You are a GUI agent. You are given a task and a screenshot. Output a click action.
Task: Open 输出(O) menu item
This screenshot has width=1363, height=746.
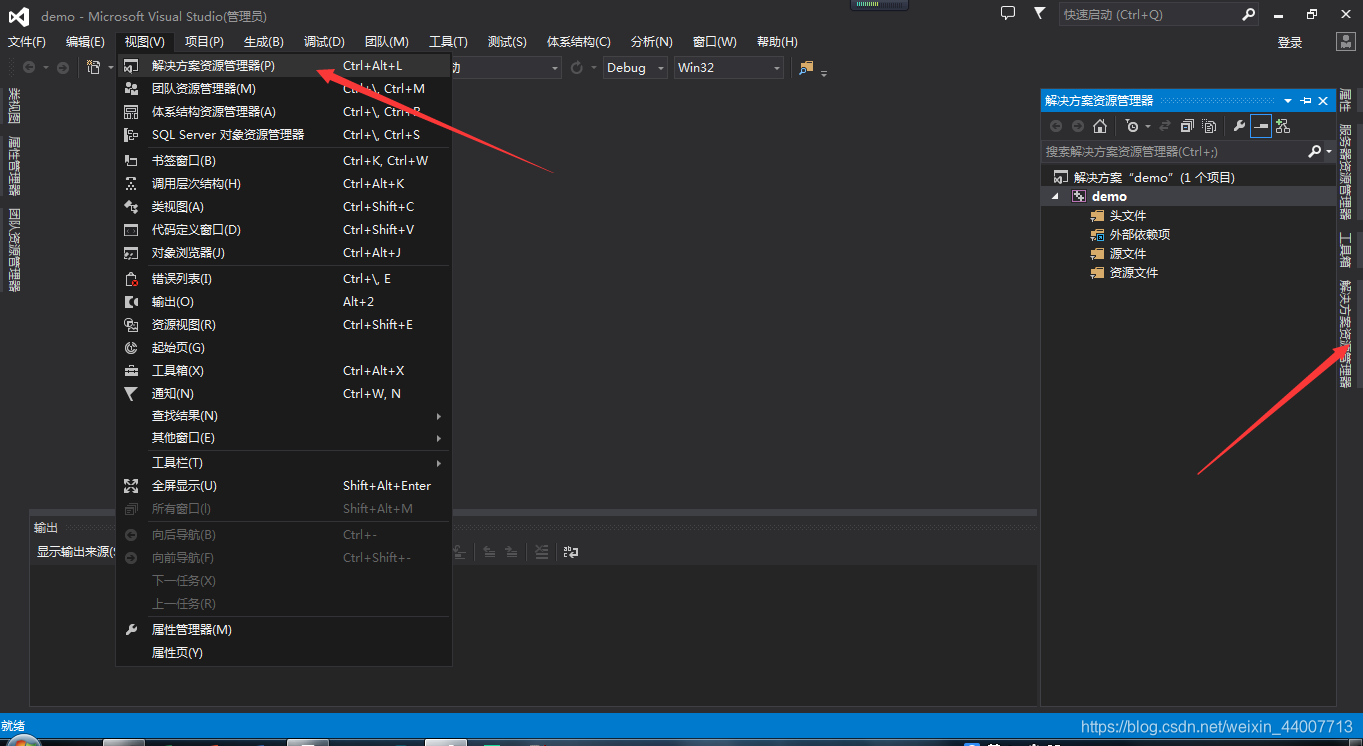pos(284,301)
